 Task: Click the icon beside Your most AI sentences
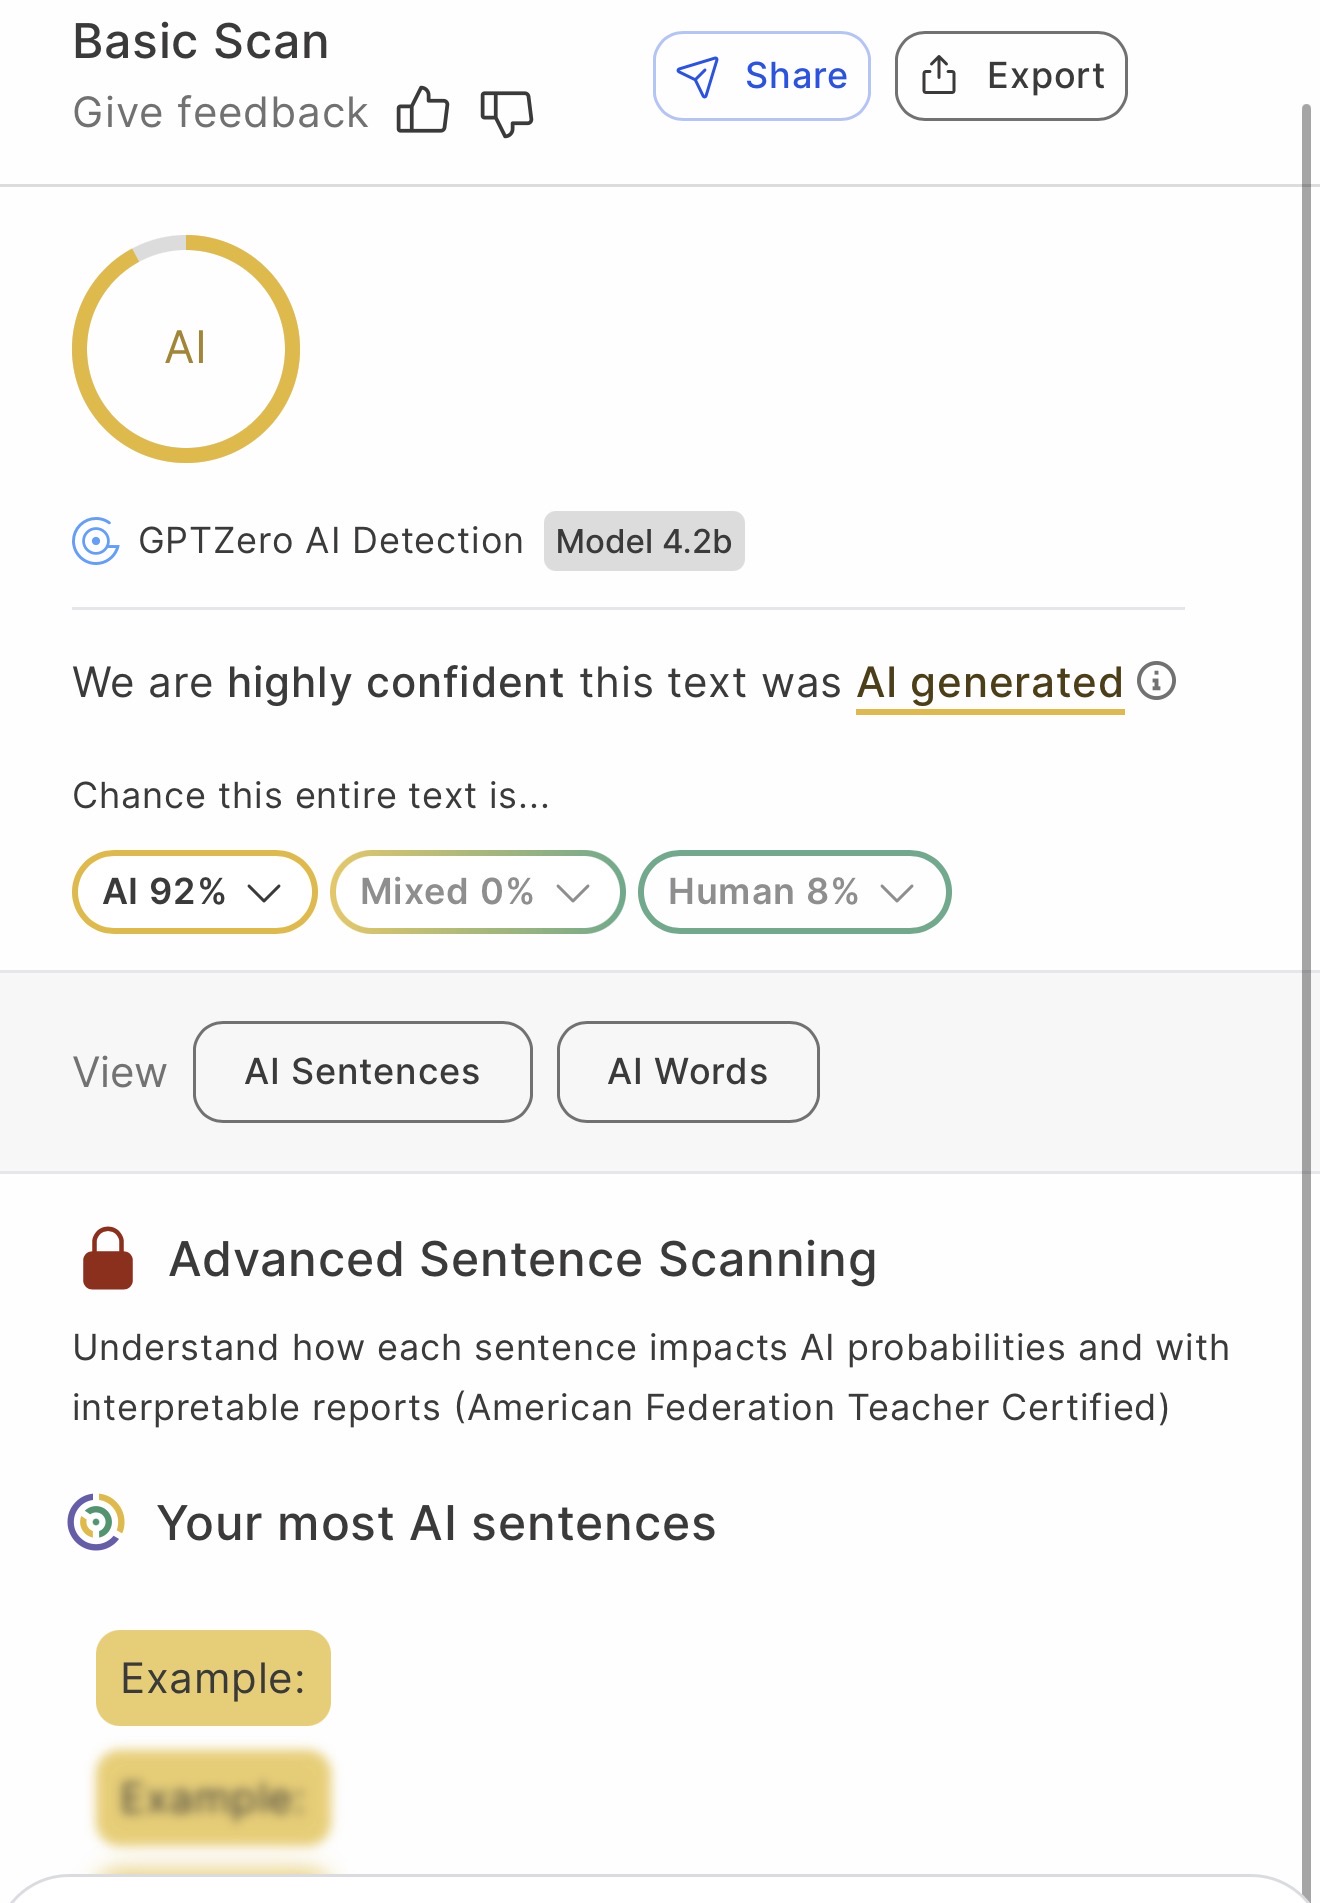pos(96,1522)
